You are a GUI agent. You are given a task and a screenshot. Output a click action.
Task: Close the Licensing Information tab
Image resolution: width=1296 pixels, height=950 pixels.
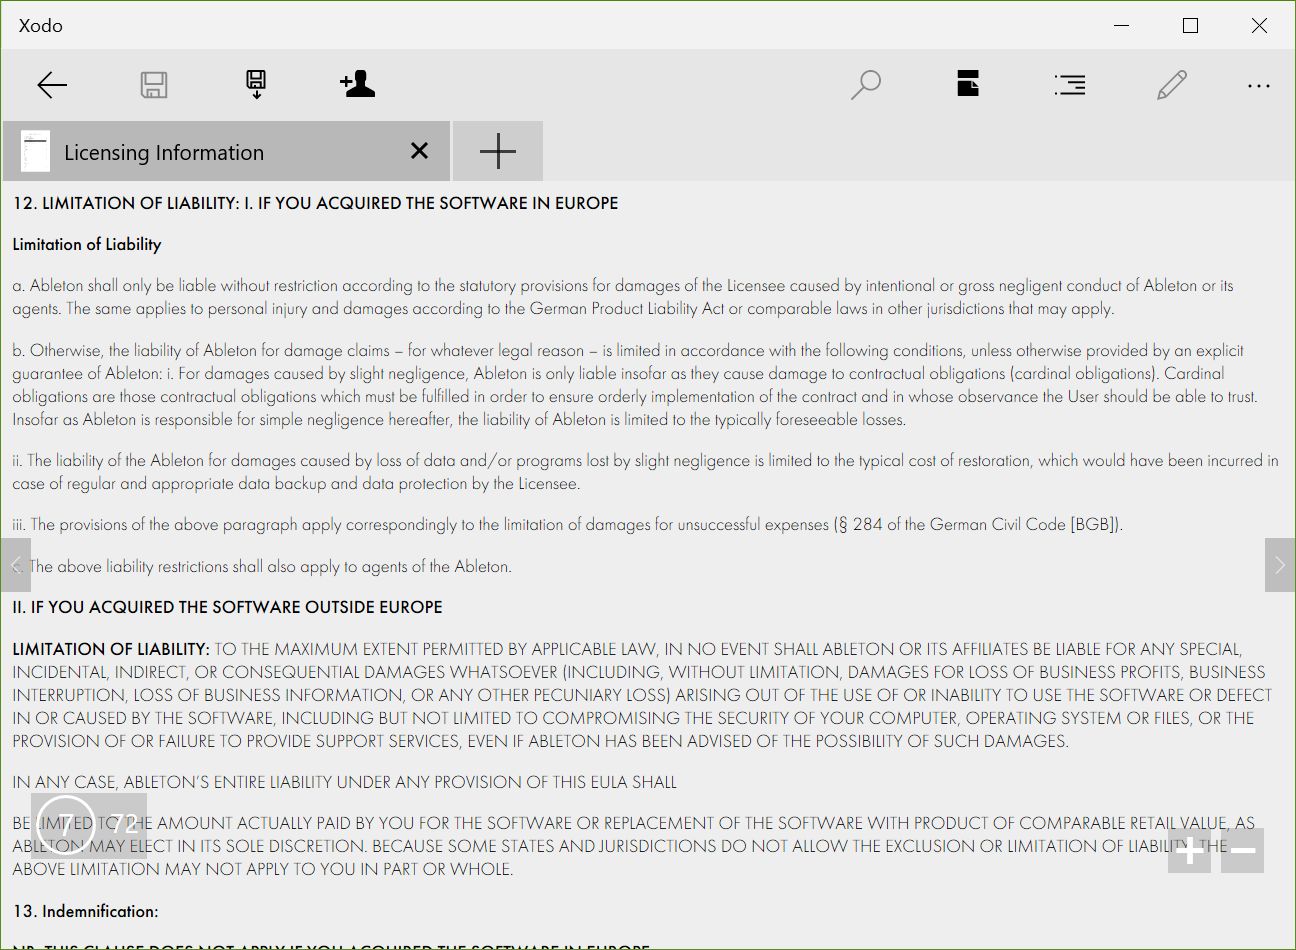[420, 151]
